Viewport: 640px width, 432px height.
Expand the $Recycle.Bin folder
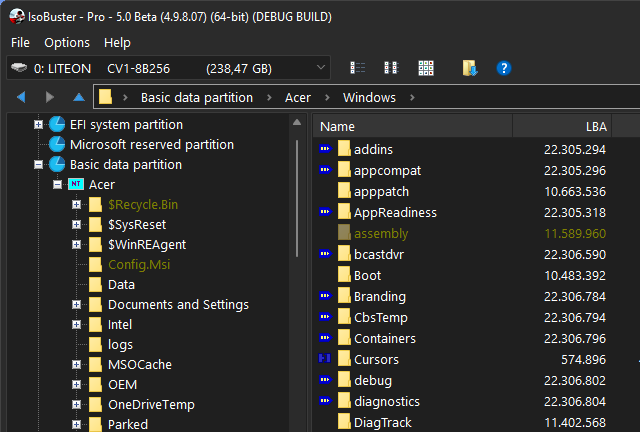click(76, 204)
